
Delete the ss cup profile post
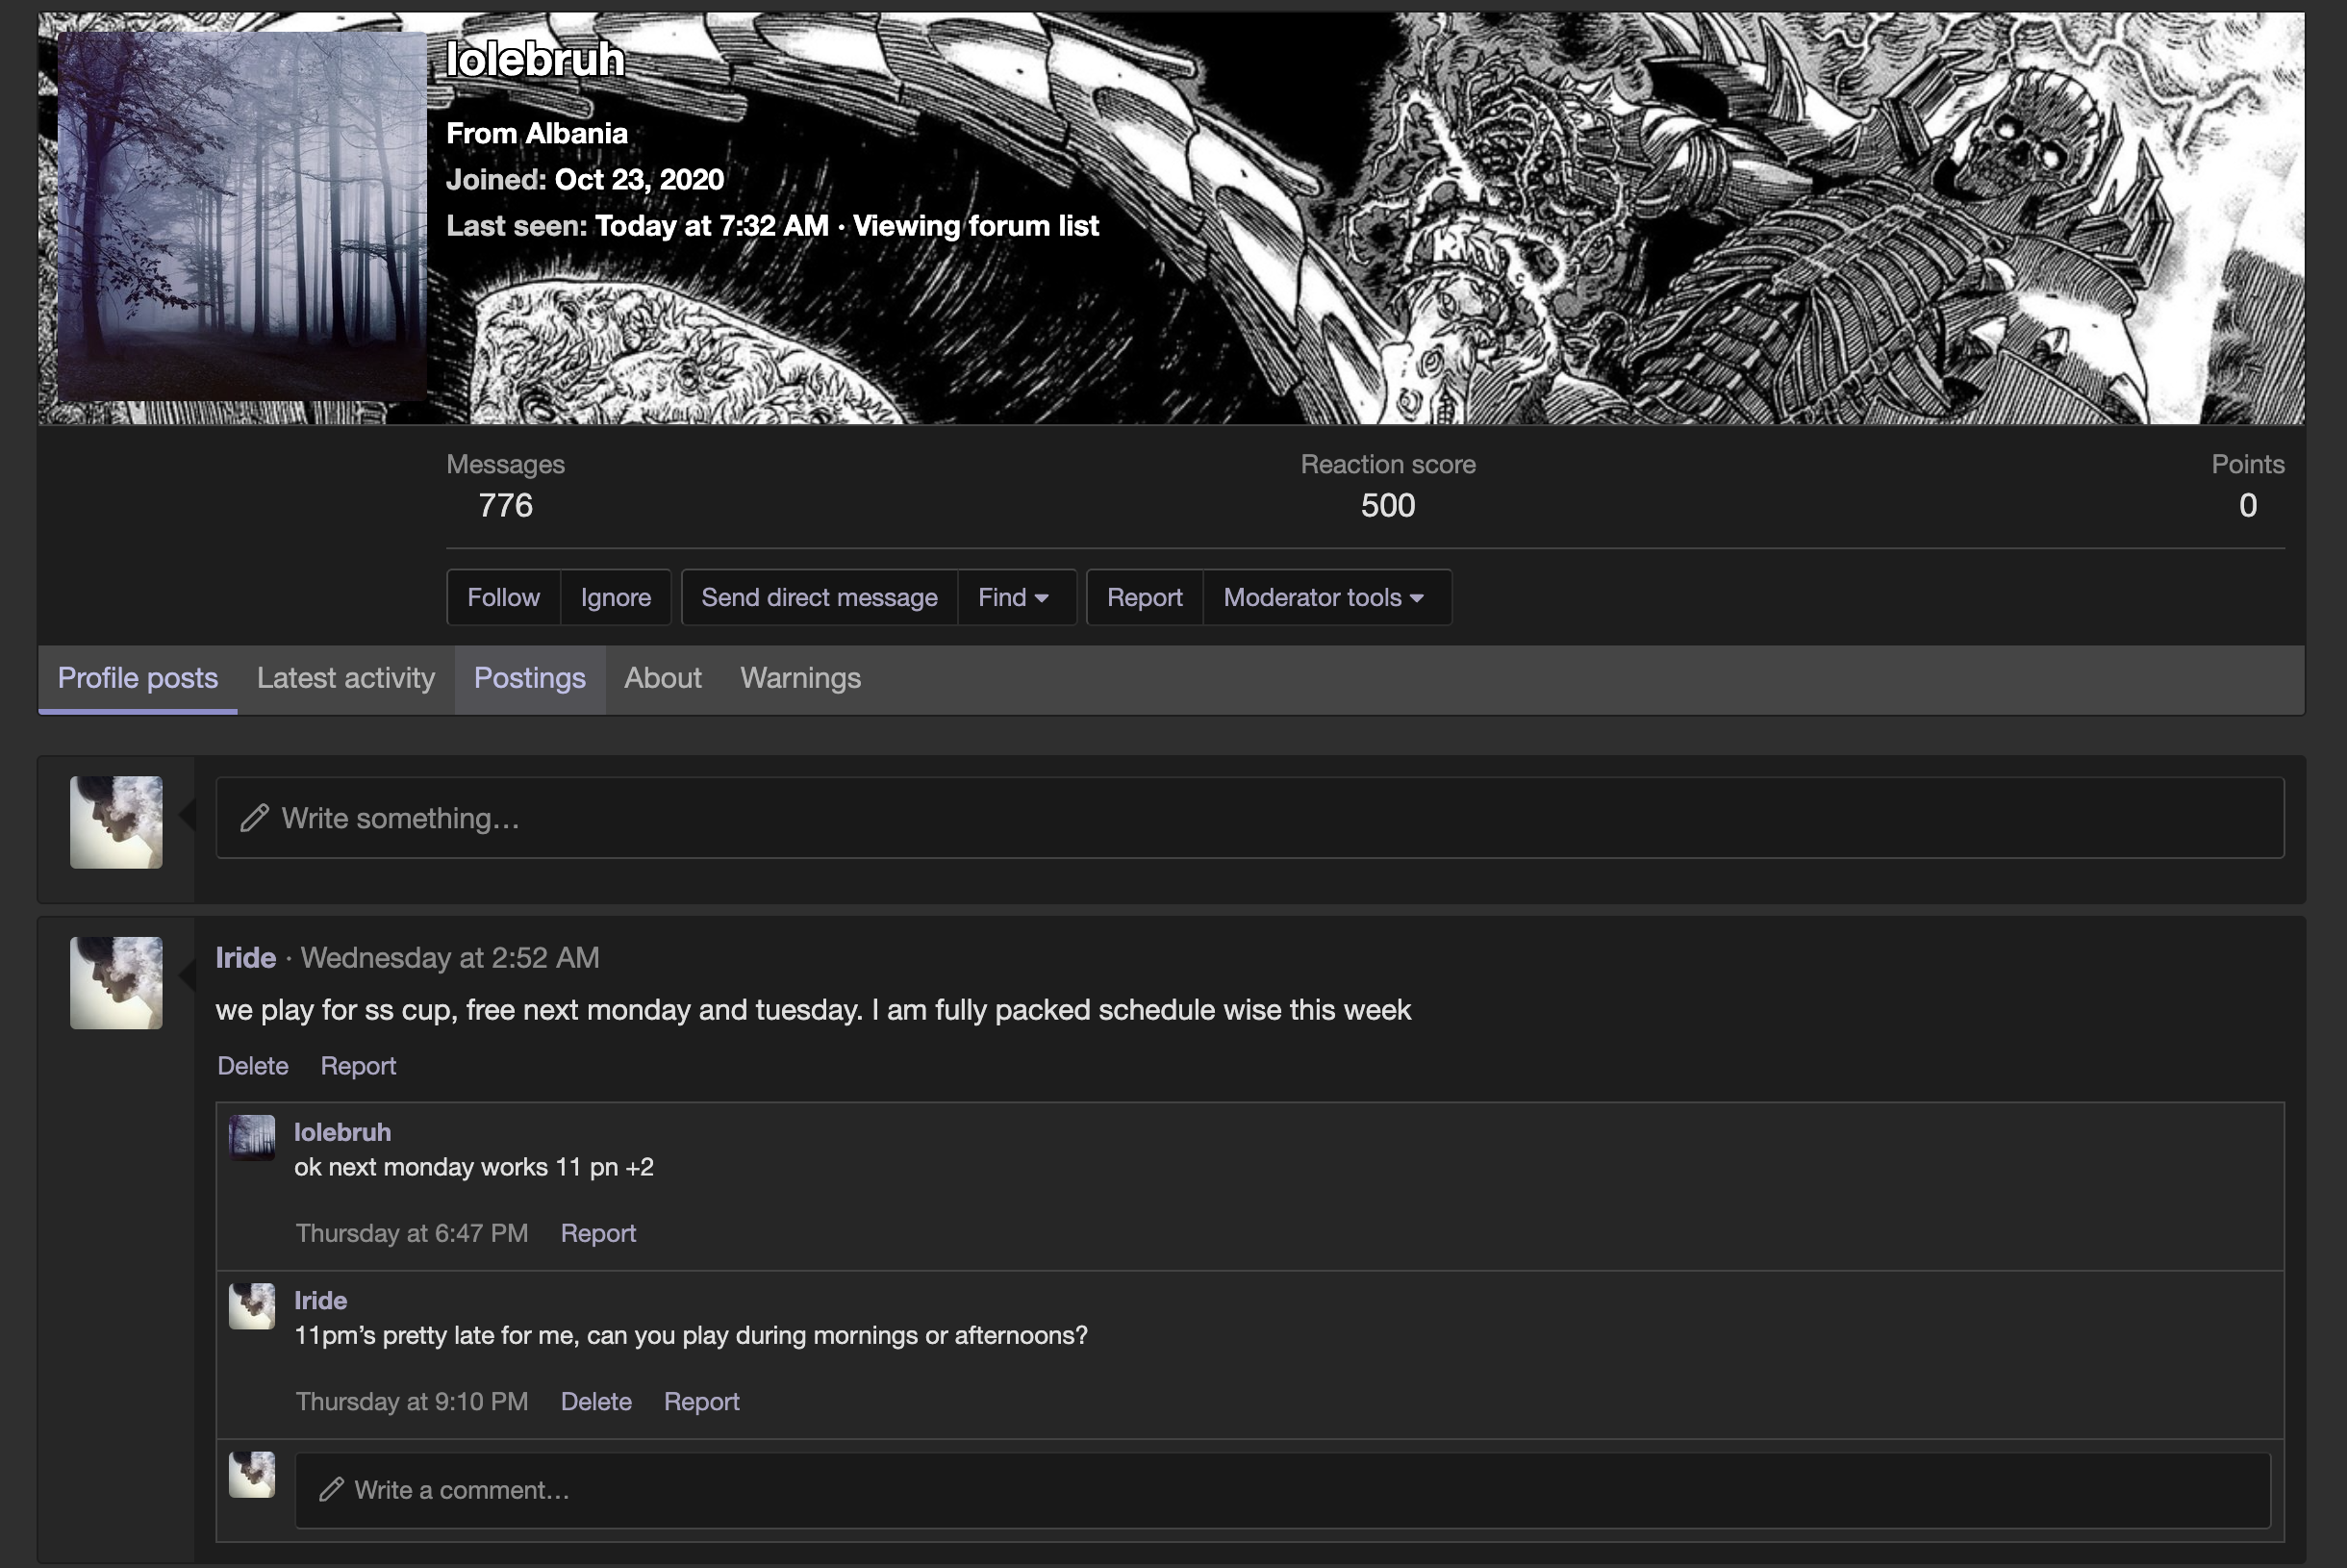253,1066
